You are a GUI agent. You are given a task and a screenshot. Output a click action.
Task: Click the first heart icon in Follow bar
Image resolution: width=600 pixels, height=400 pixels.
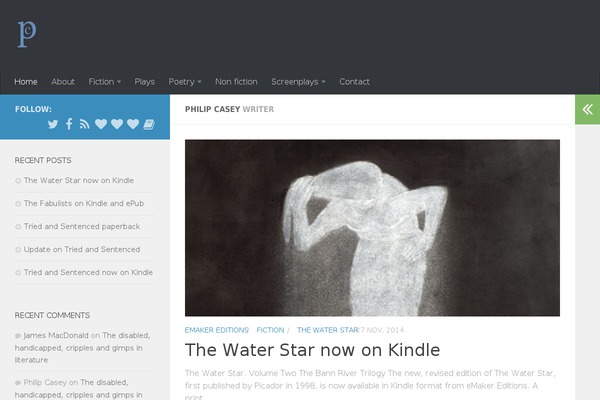point(101,124)
